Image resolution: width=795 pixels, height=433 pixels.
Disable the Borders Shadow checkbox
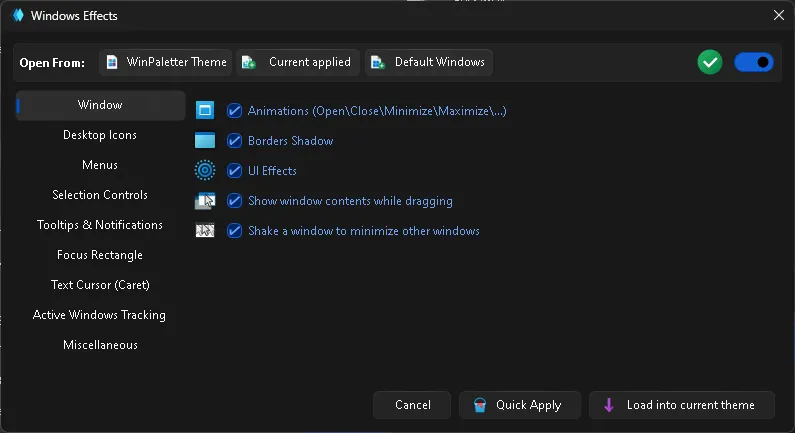coord(235,141)
